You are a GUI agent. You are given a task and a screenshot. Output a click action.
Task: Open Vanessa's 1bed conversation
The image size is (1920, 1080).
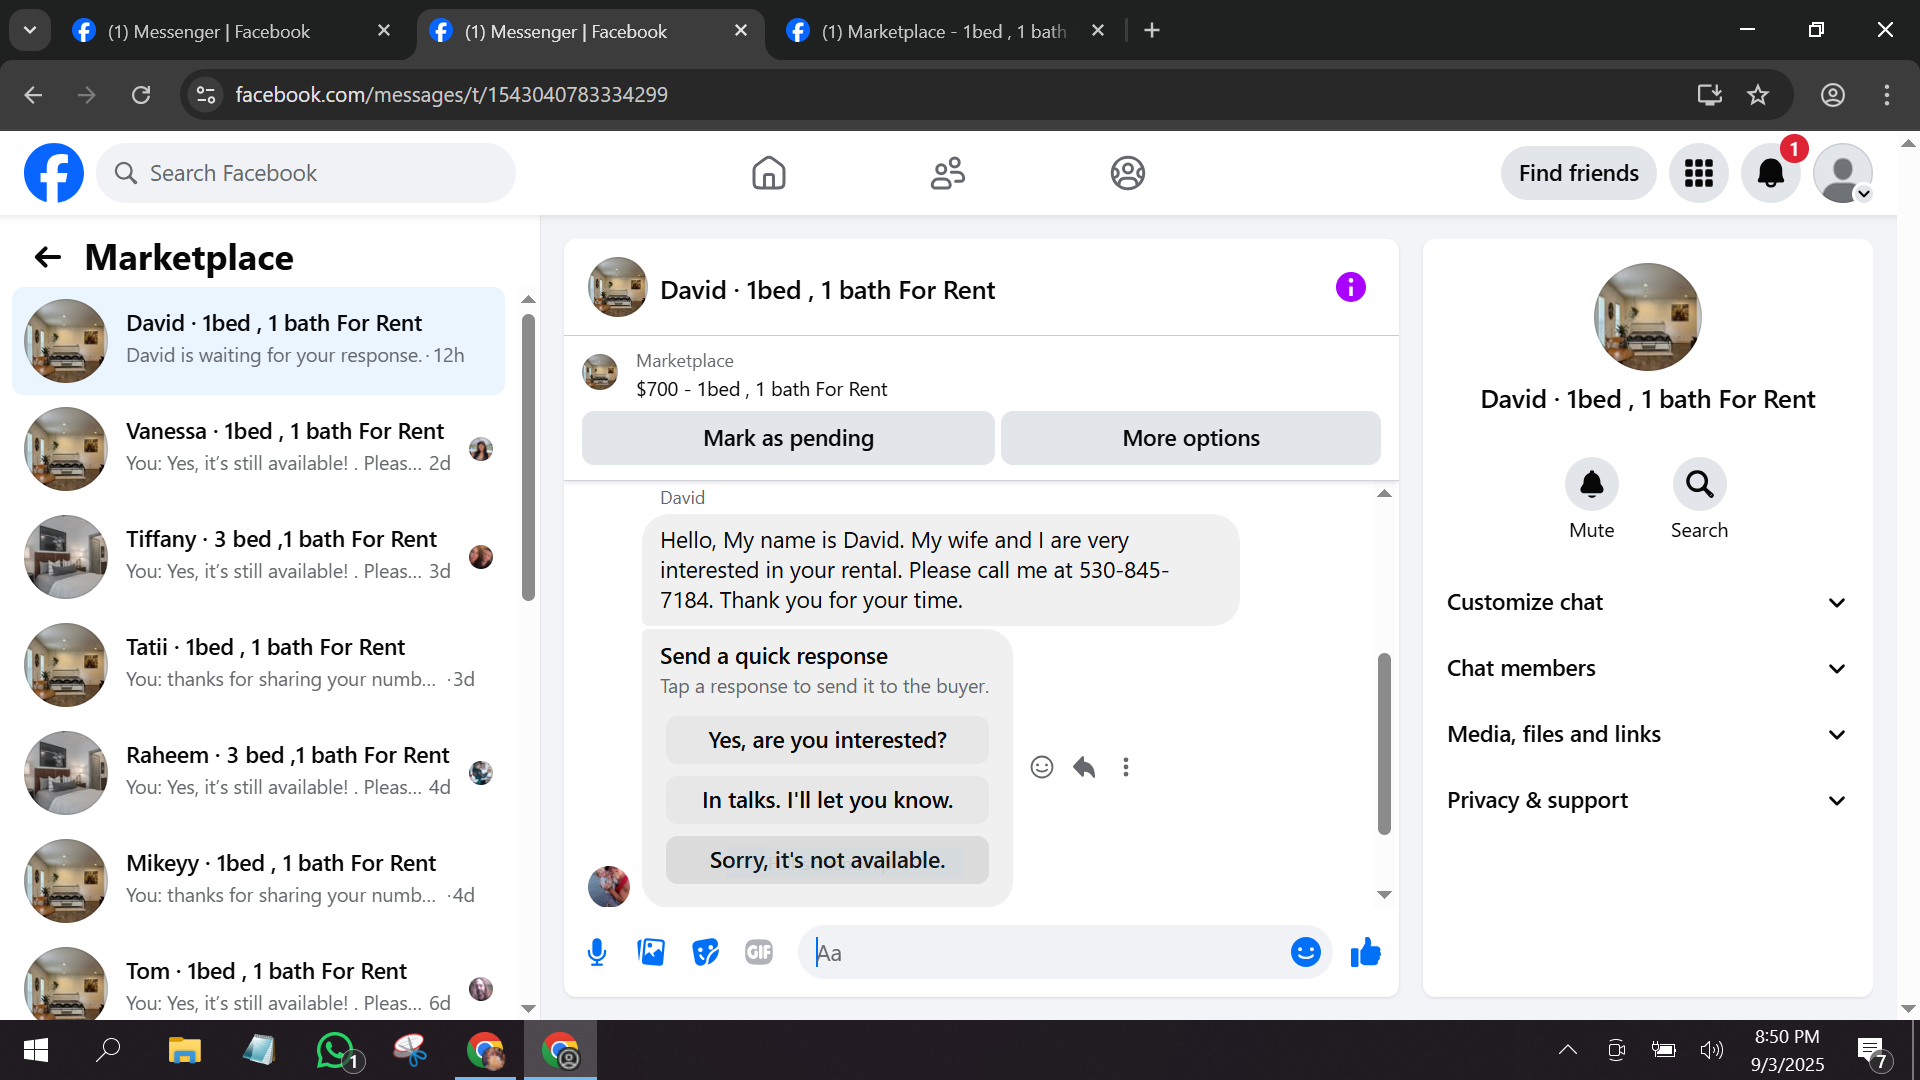pos(258,449)
